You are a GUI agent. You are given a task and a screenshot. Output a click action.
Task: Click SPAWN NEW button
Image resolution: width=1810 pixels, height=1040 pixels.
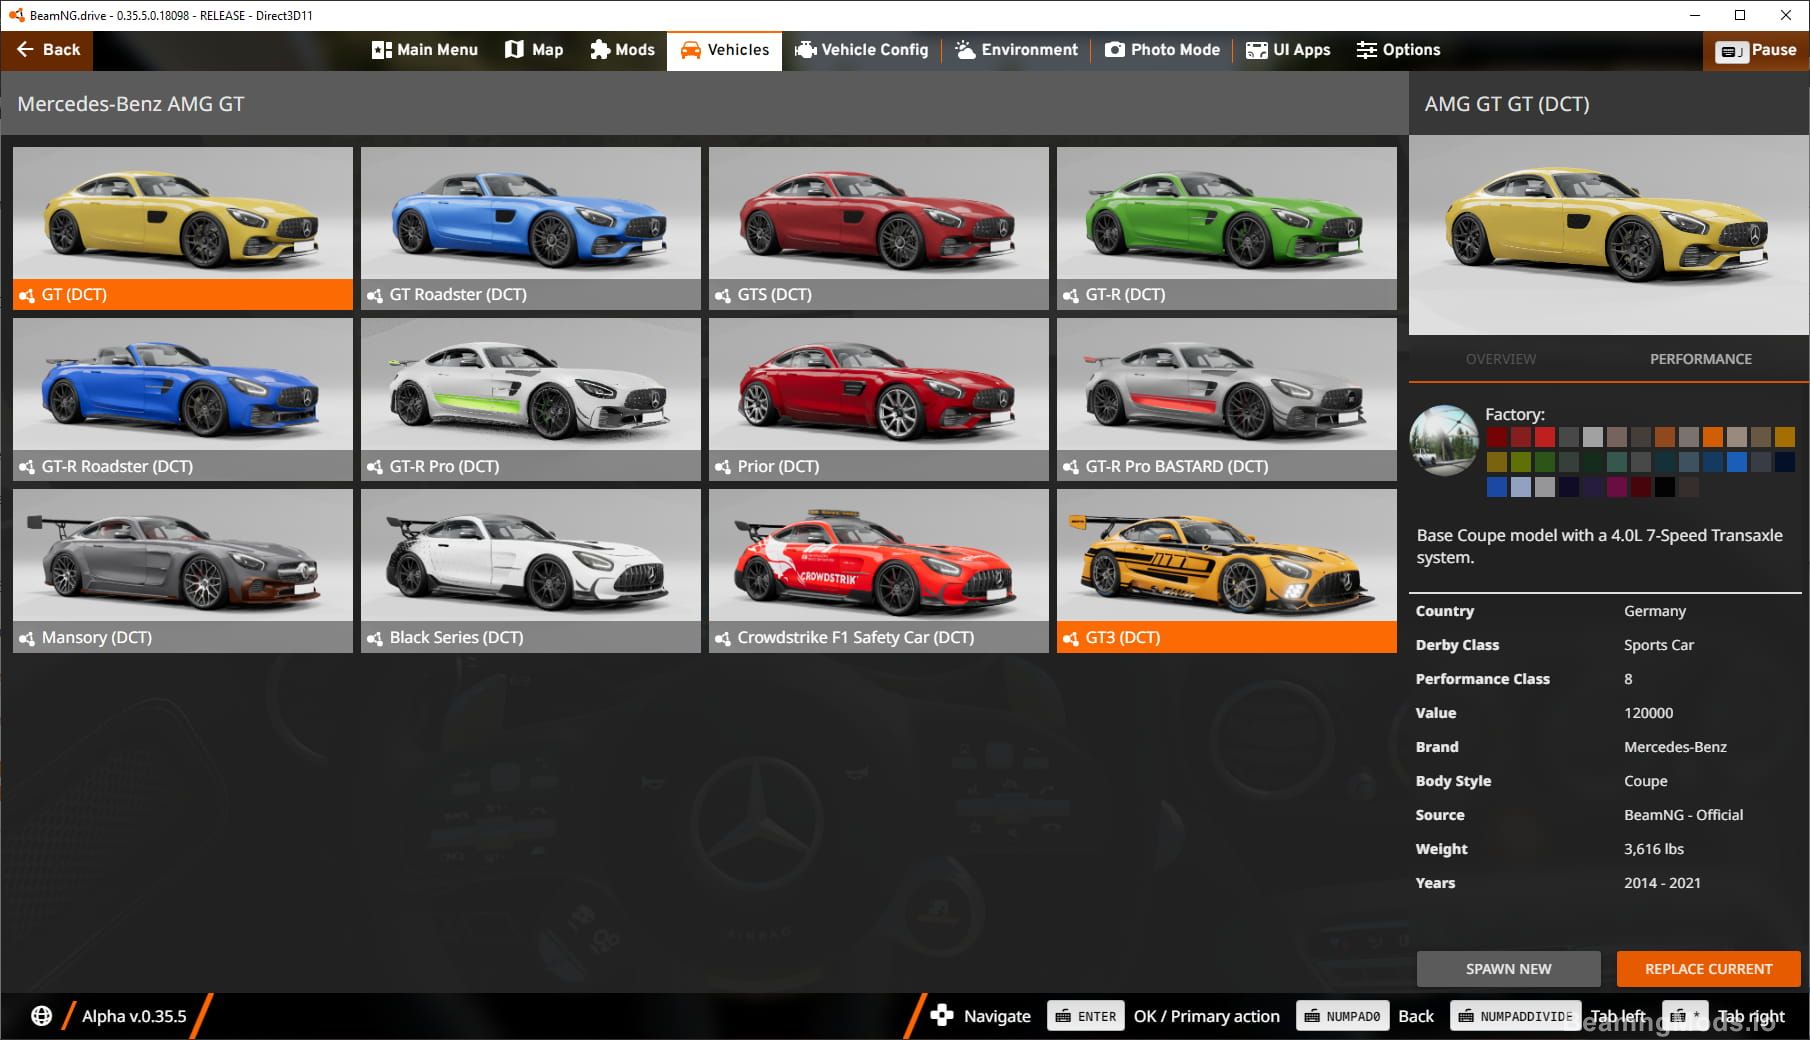pos(1508,969)
